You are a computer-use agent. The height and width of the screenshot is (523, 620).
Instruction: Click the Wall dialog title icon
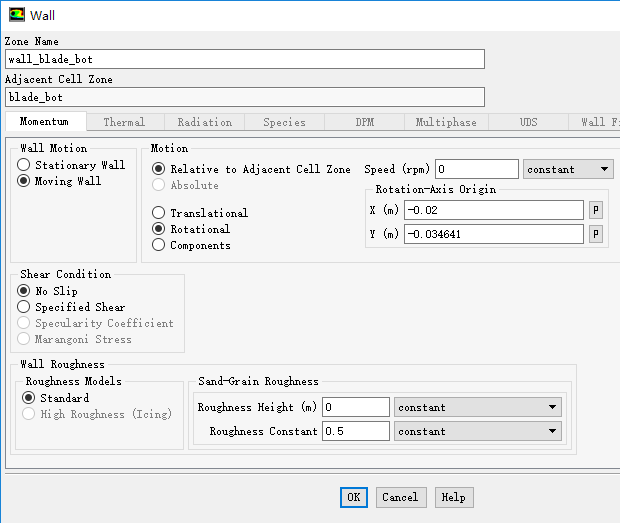[17, 15]
